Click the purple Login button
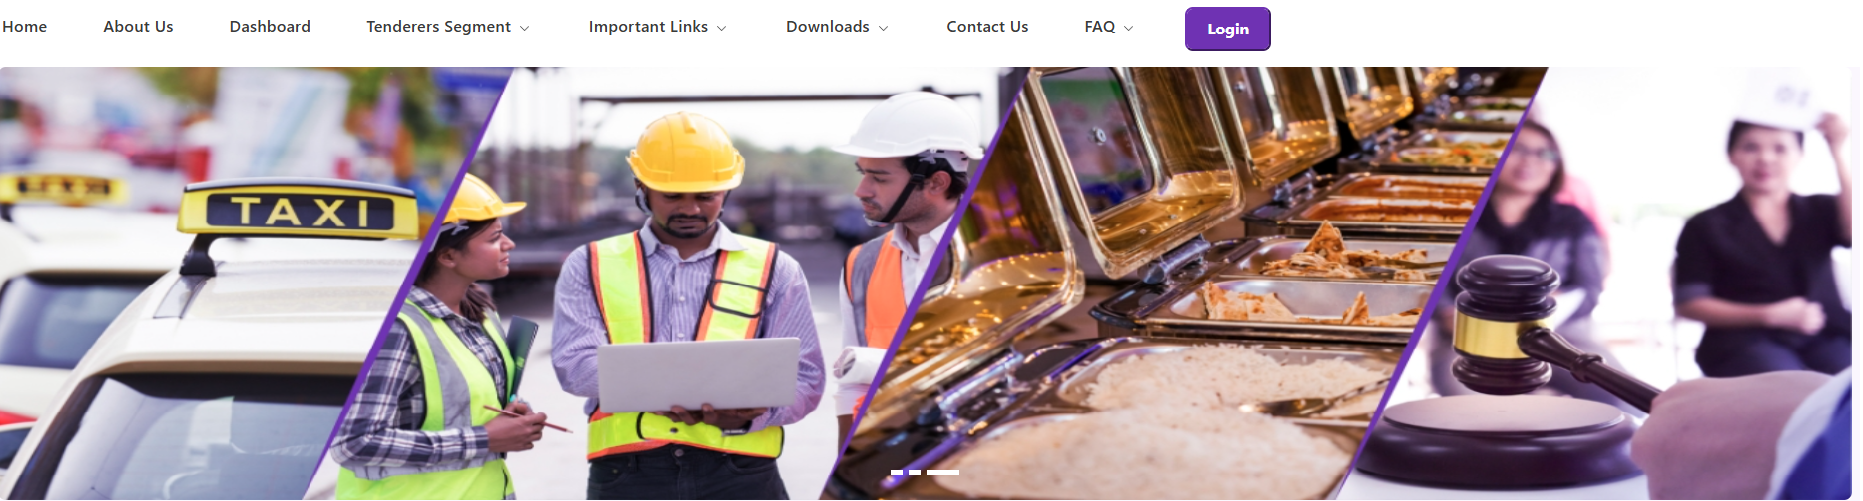Screen dimensions: 1863x501 tap(1228, 29)
